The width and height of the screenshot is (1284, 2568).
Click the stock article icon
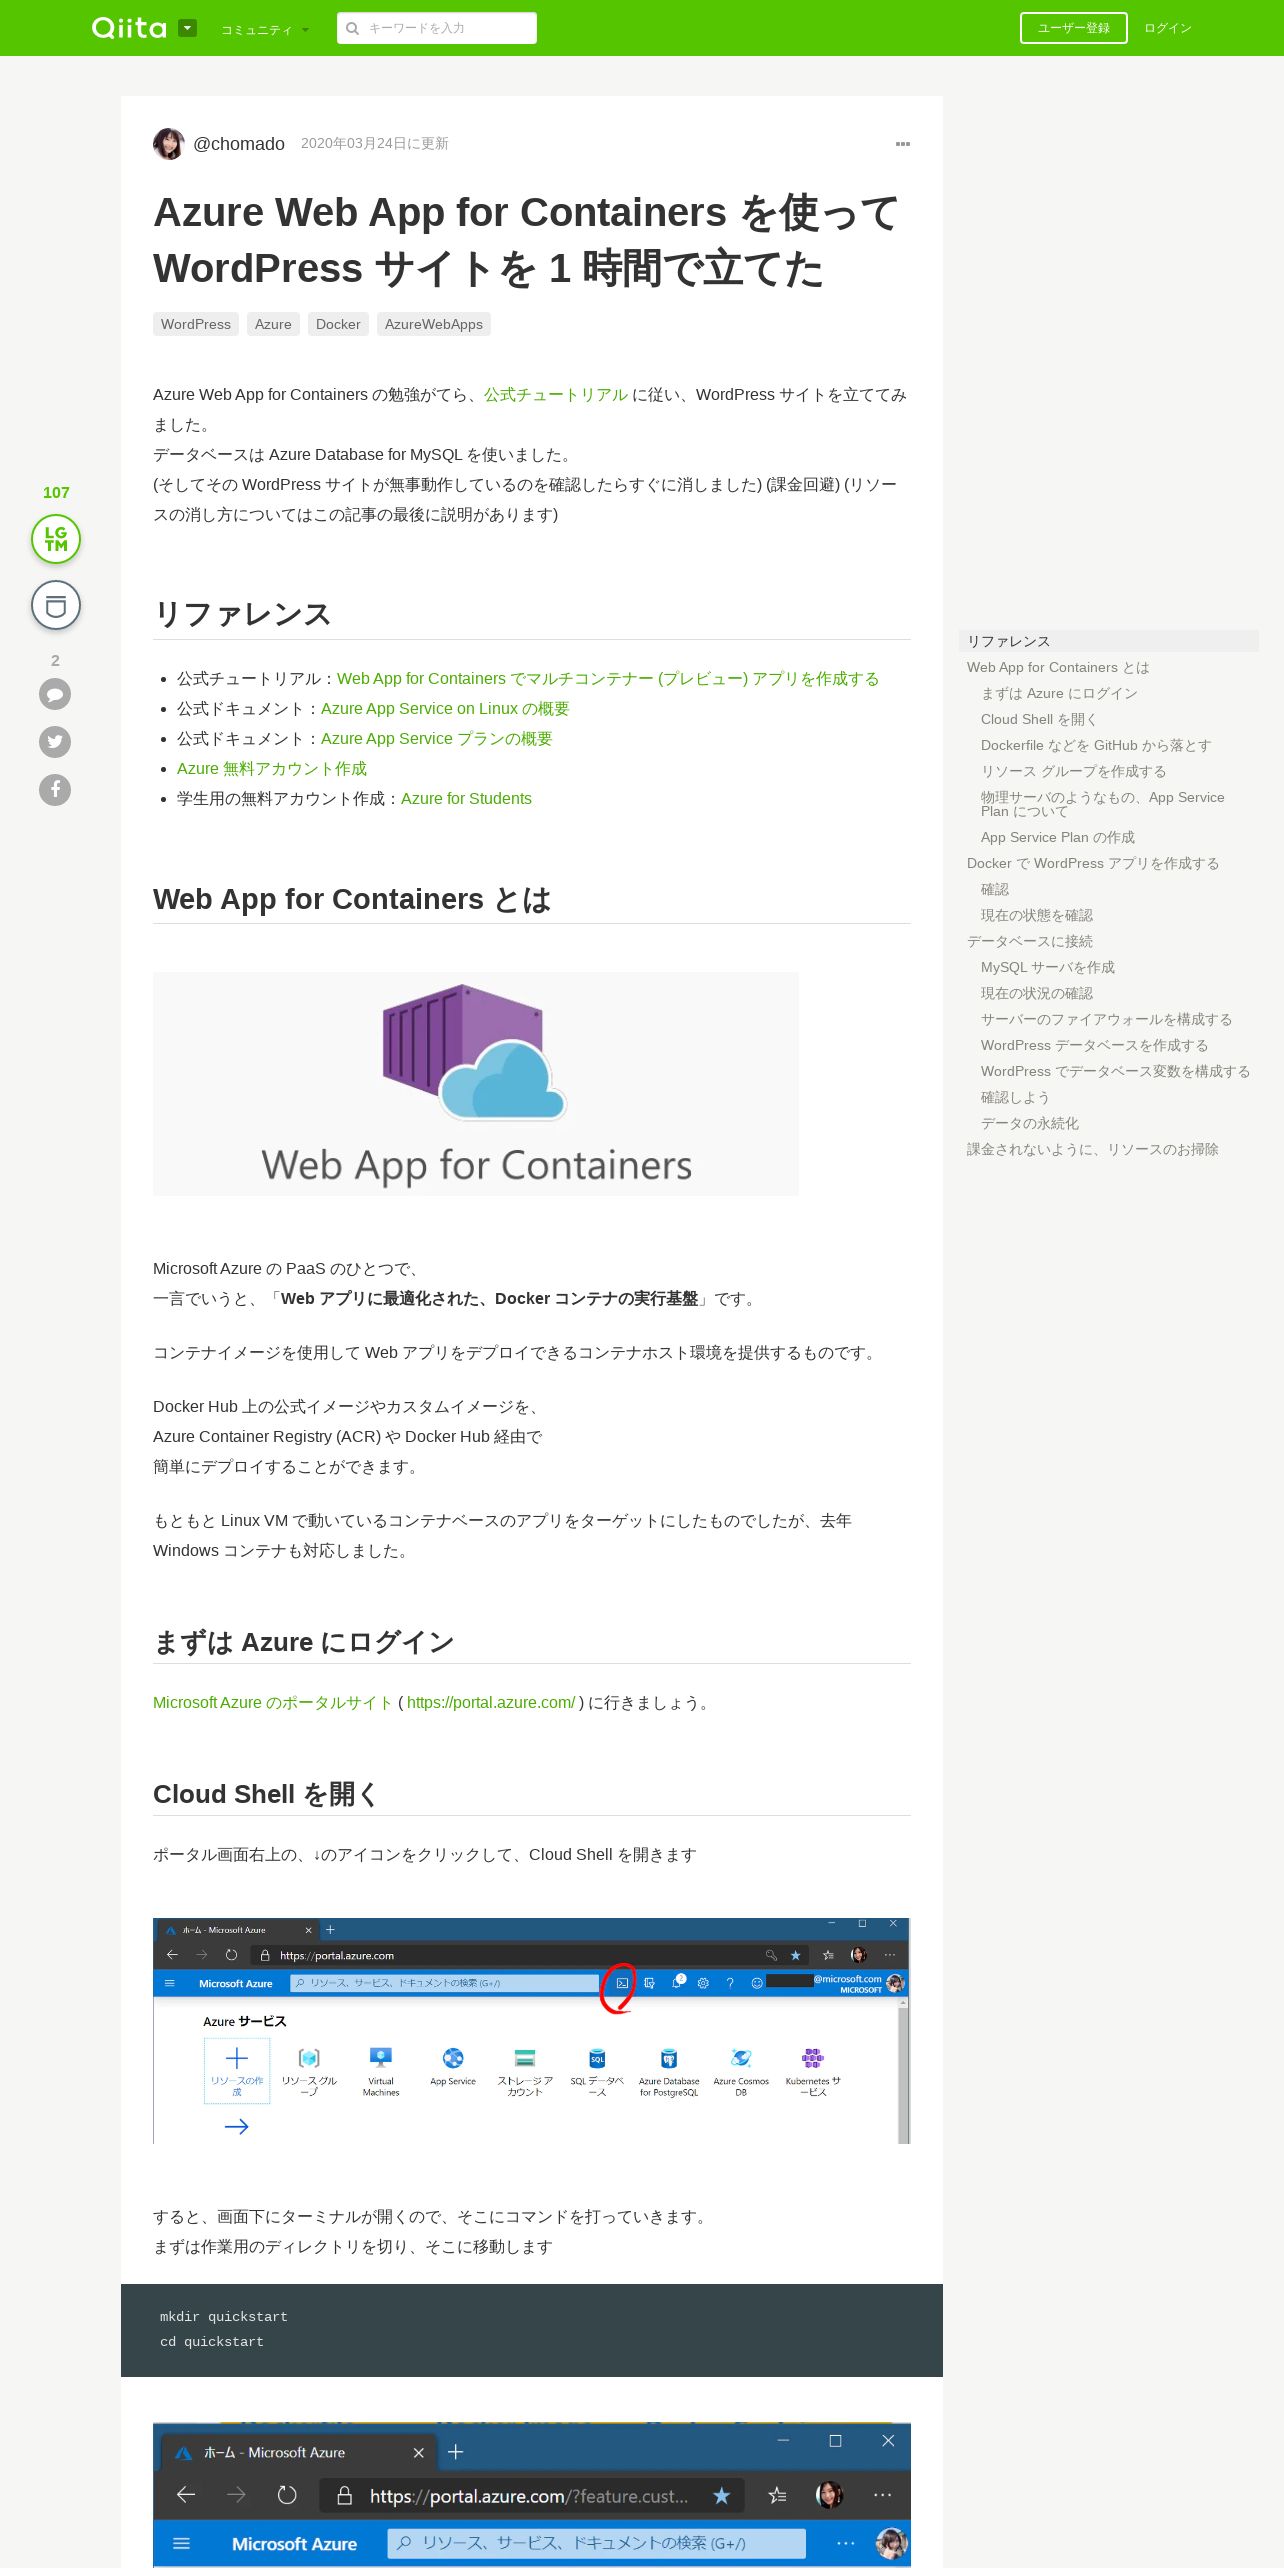pyautogui.click(x=56, y=605)
